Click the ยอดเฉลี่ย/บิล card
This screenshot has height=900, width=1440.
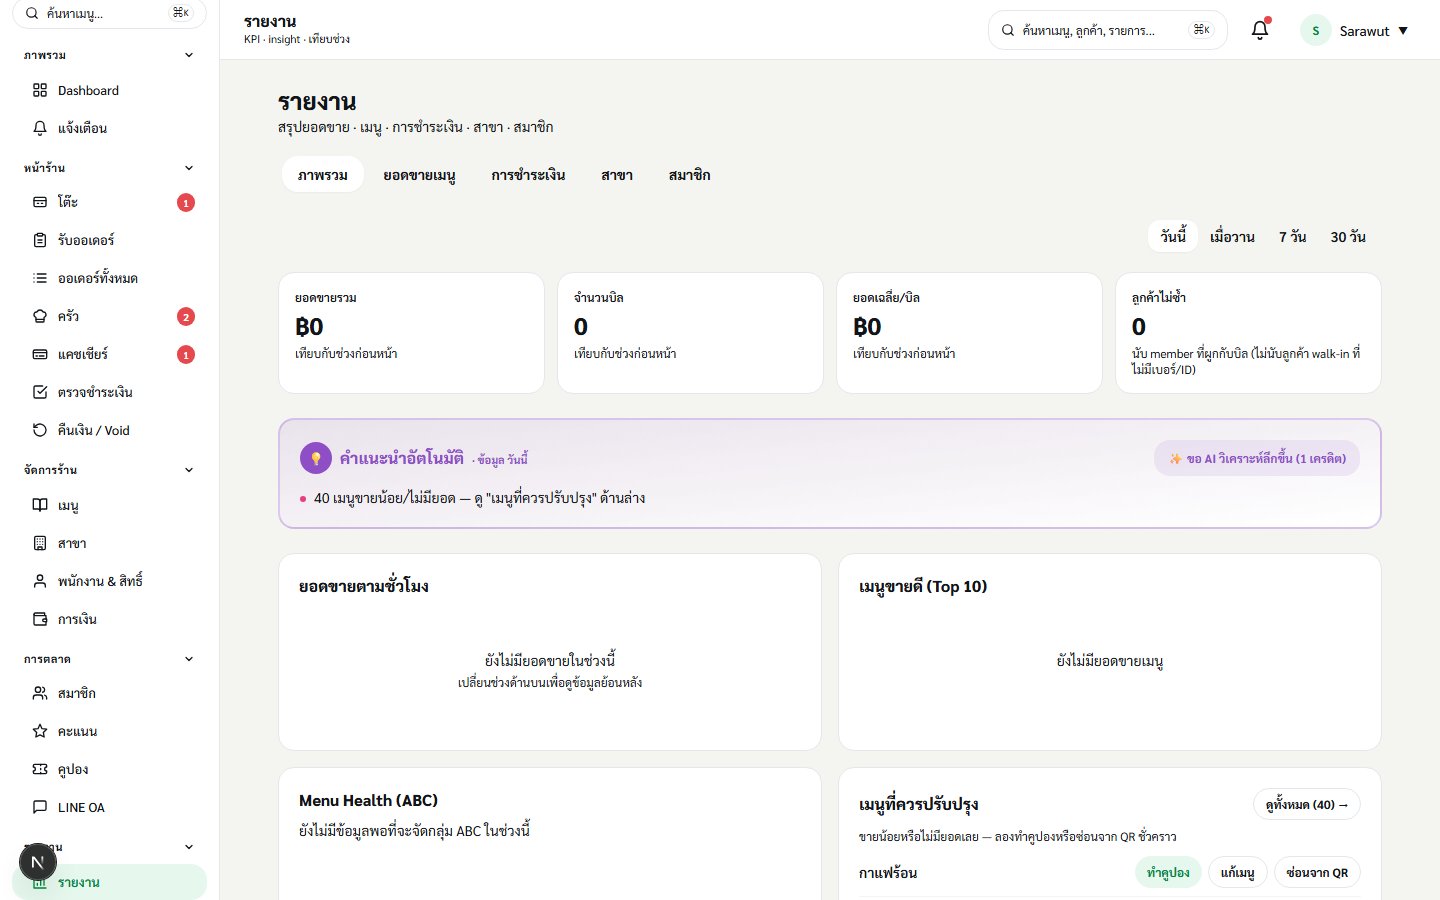coord(969,333)
